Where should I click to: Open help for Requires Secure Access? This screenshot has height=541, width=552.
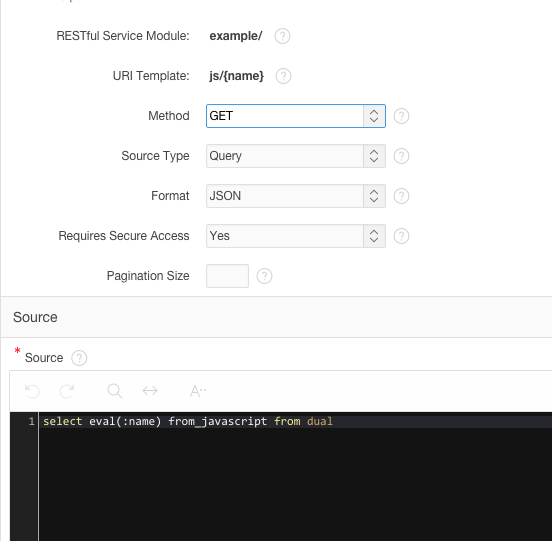(x=401, y=236)
